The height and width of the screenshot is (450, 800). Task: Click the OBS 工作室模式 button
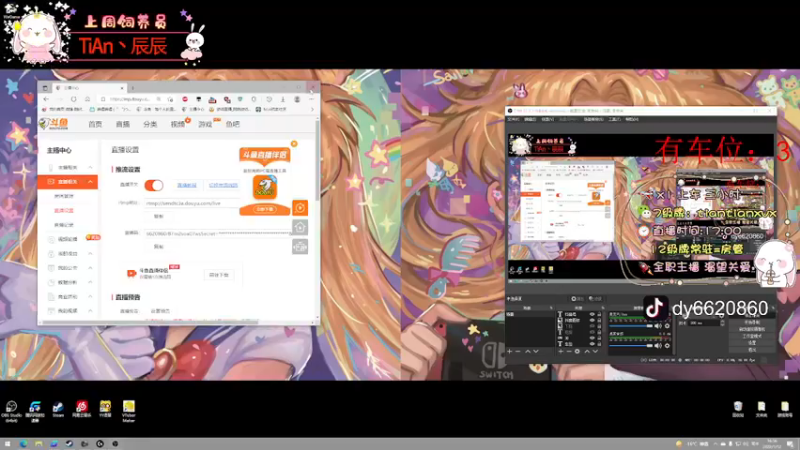(x=752, y=336)
